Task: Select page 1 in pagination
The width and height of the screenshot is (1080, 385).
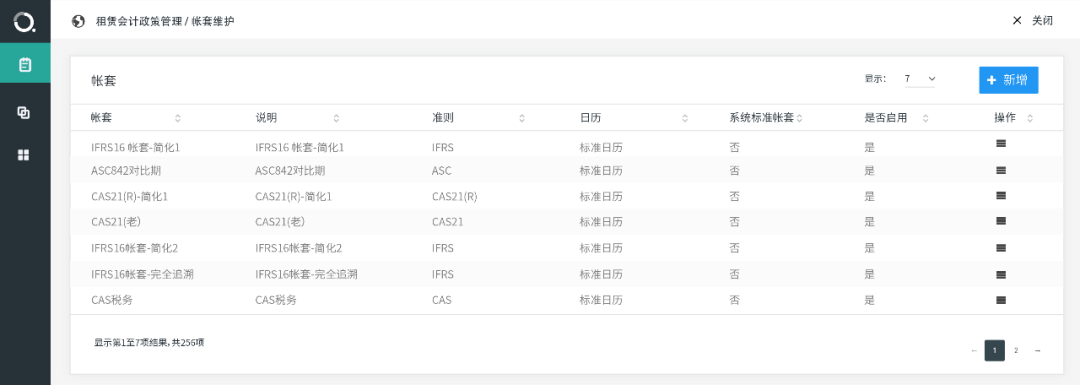Action: (995, 351)
